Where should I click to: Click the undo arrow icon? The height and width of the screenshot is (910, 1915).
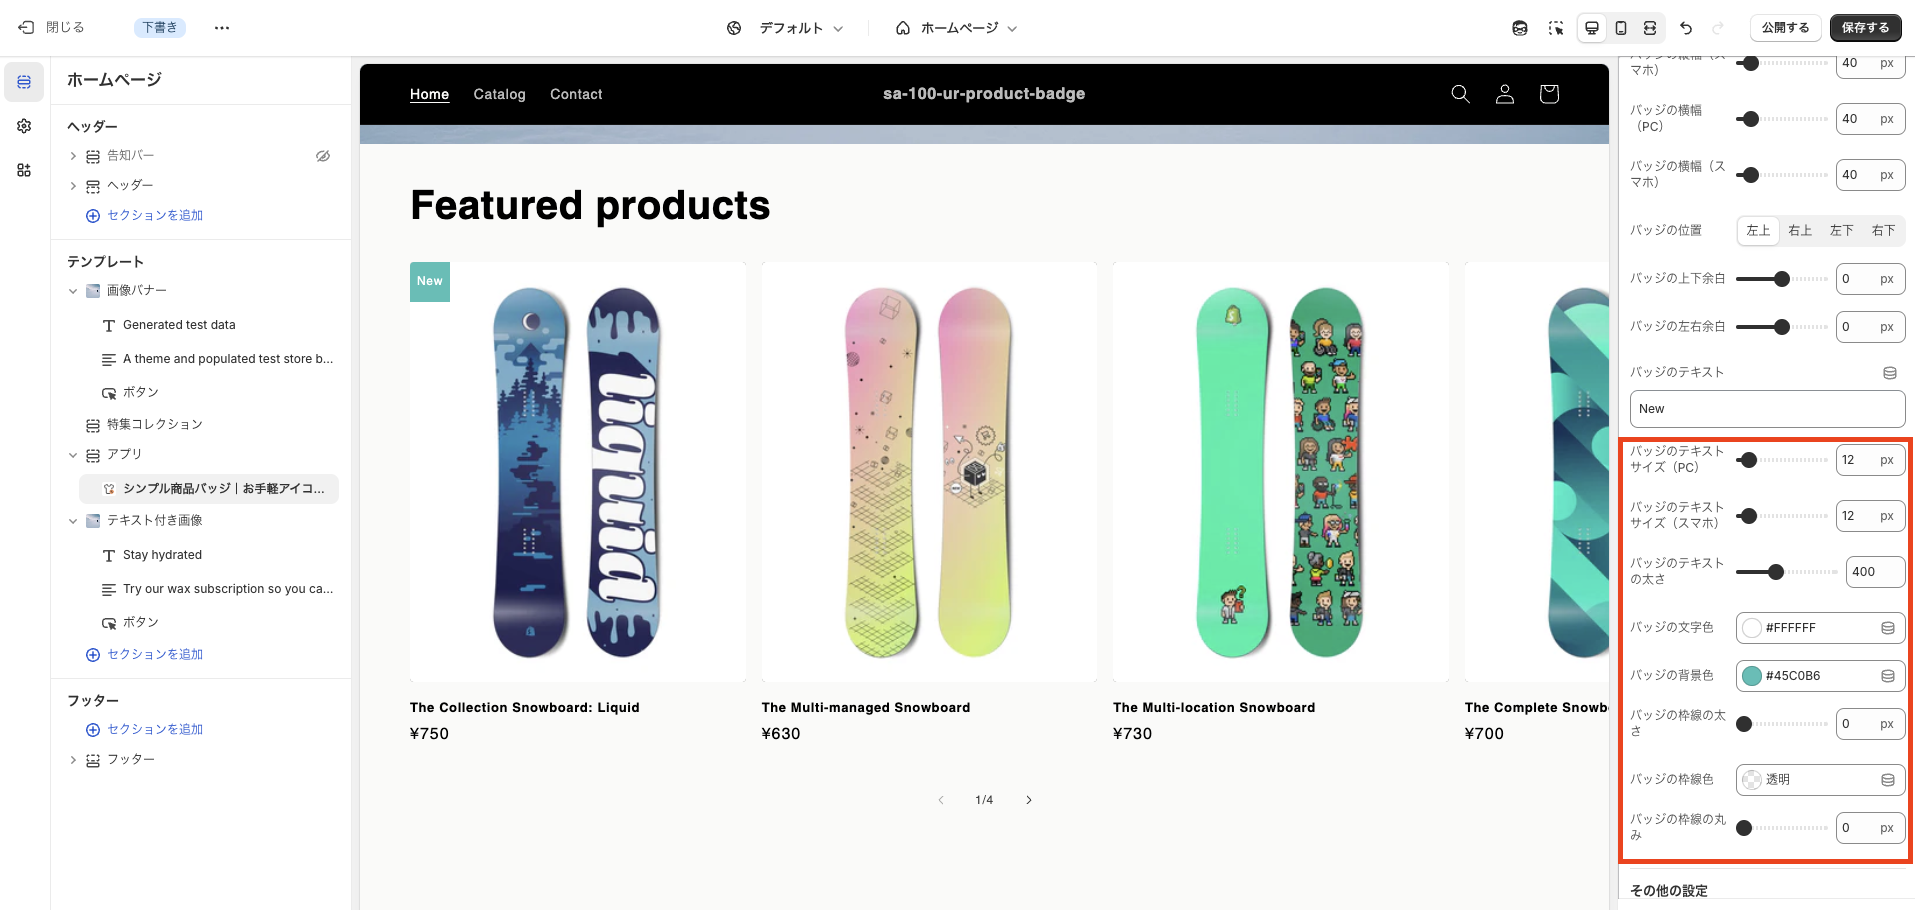click(x=1686, y=28)
